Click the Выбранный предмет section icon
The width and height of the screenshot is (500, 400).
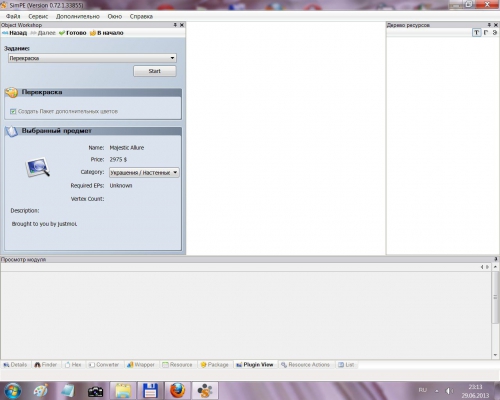pos(12,131)
